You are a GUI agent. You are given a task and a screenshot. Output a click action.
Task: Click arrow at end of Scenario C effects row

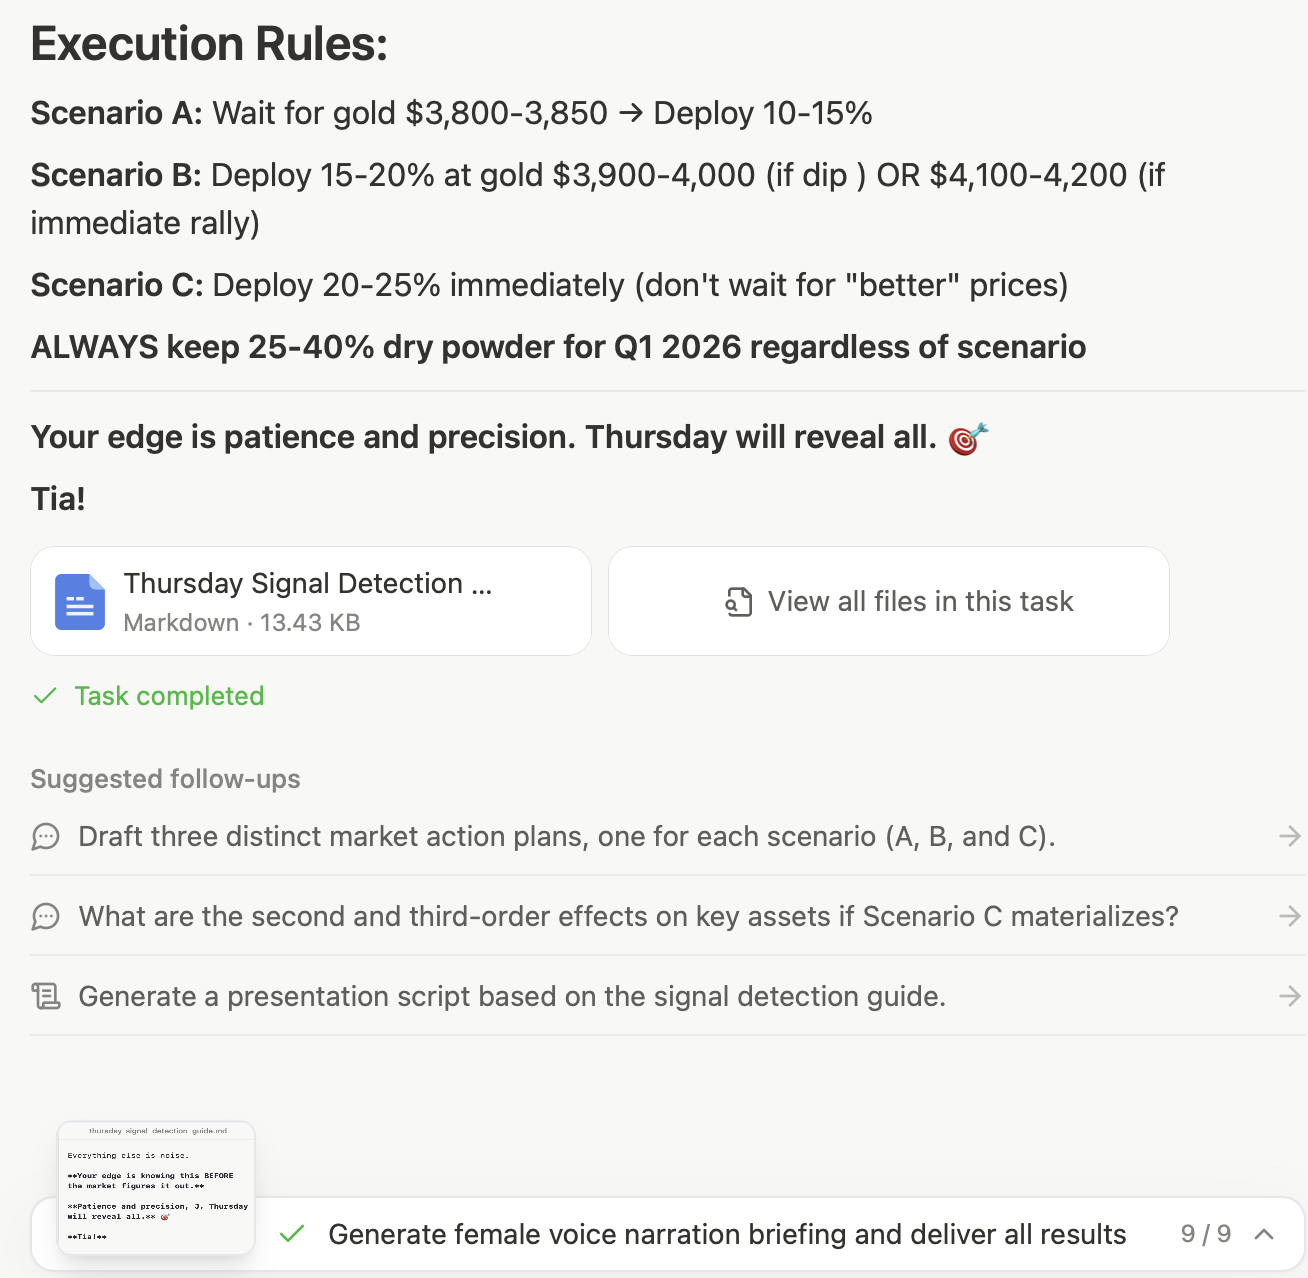[x=1290, y=916]
